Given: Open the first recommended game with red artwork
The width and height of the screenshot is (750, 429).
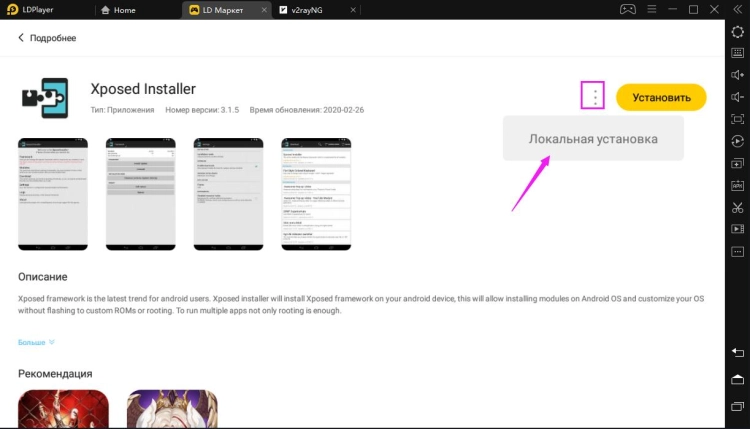Looking at the screenshot, I should tap(63, 409).
